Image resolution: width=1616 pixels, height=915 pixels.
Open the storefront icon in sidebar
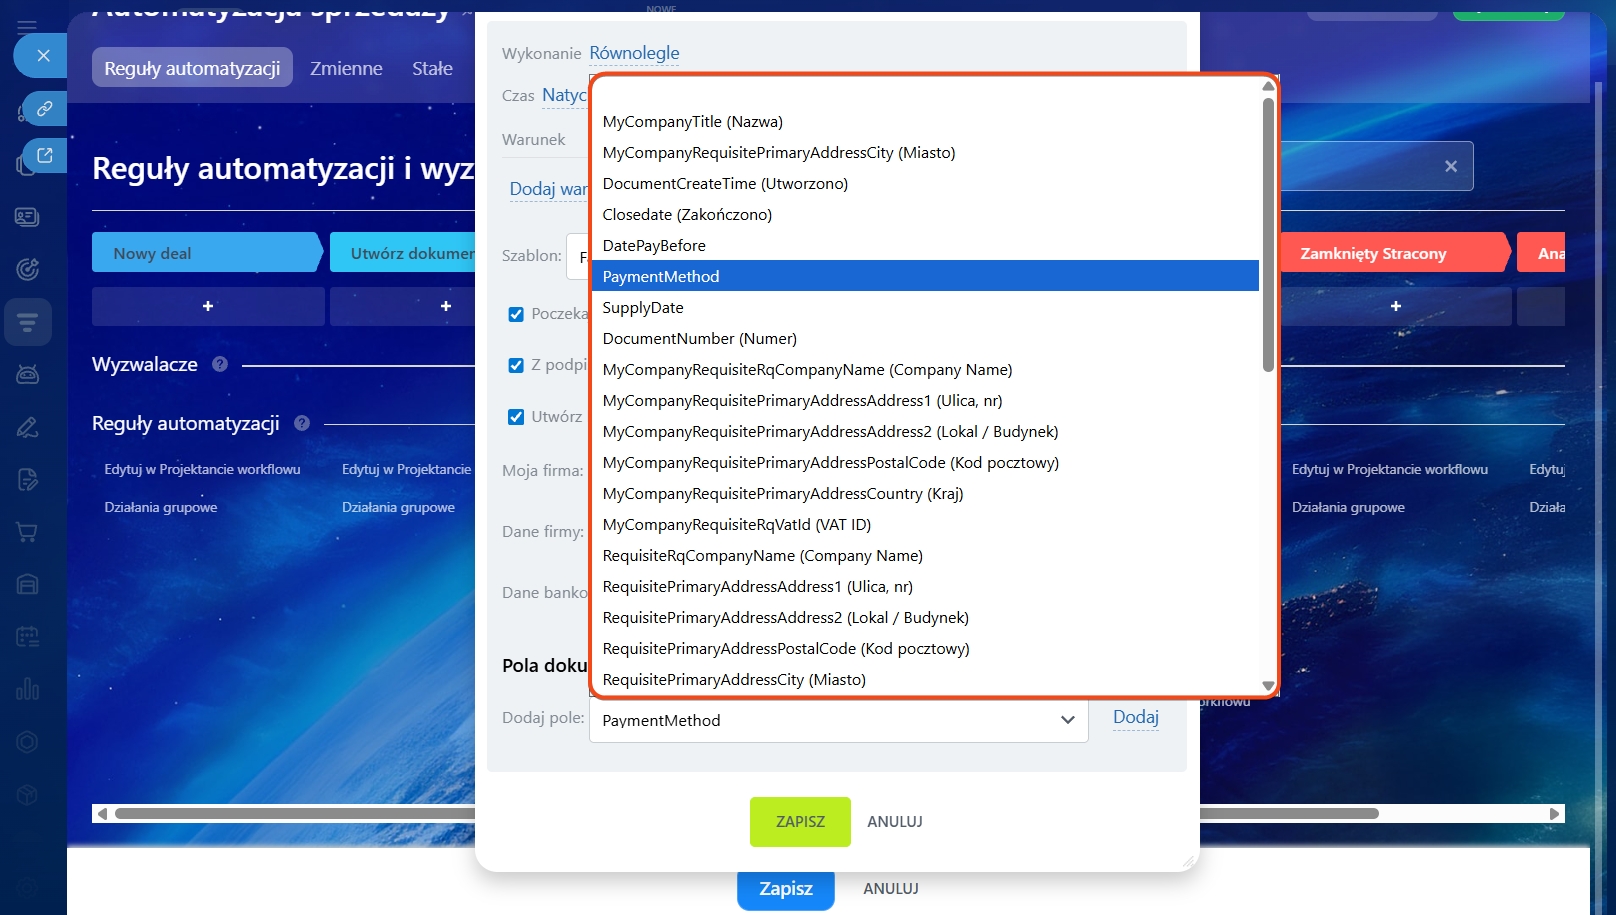27,584
